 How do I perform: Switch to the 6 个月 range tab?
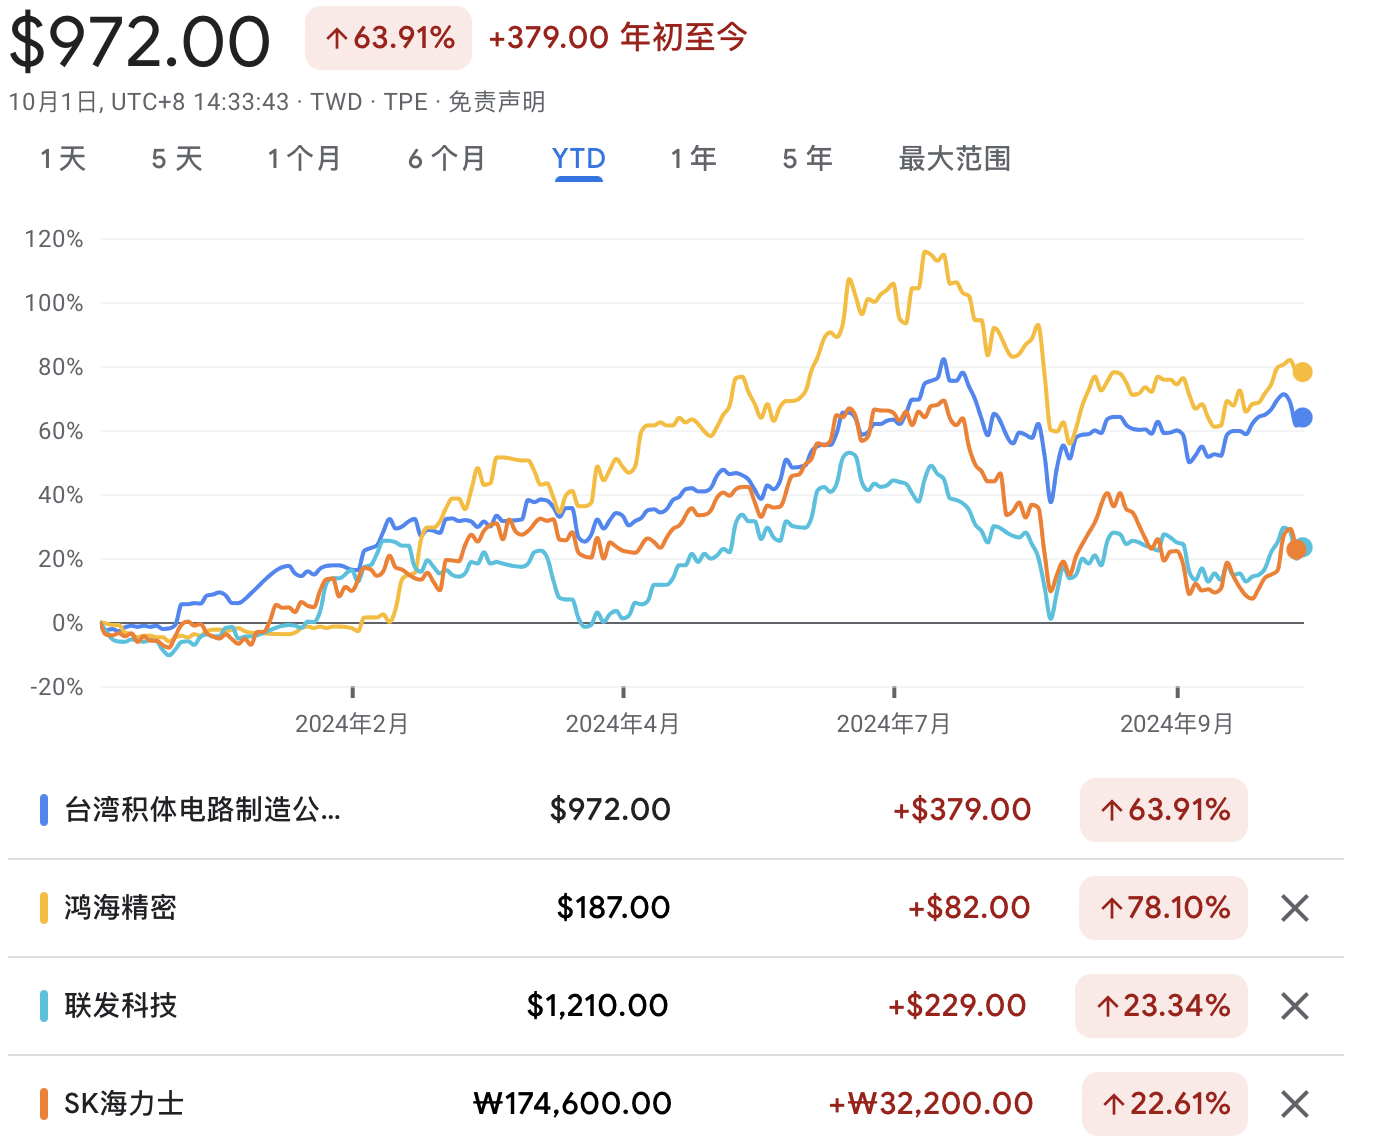click(x=446, y=159)
